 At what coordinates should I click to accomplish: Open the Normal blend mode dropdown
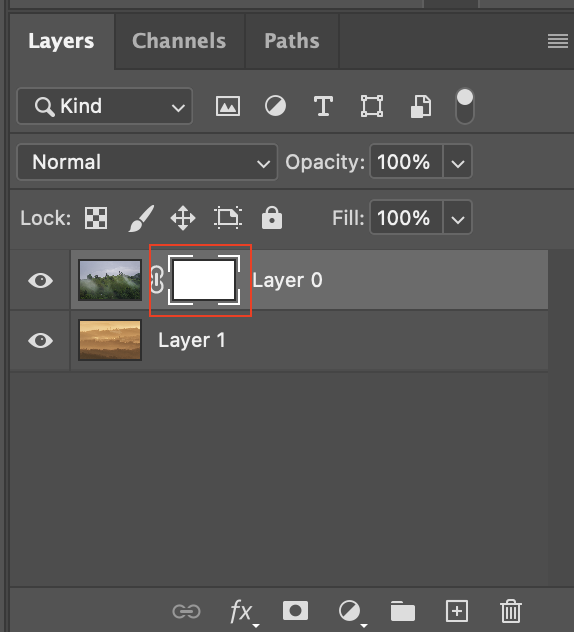pos(147,162)
